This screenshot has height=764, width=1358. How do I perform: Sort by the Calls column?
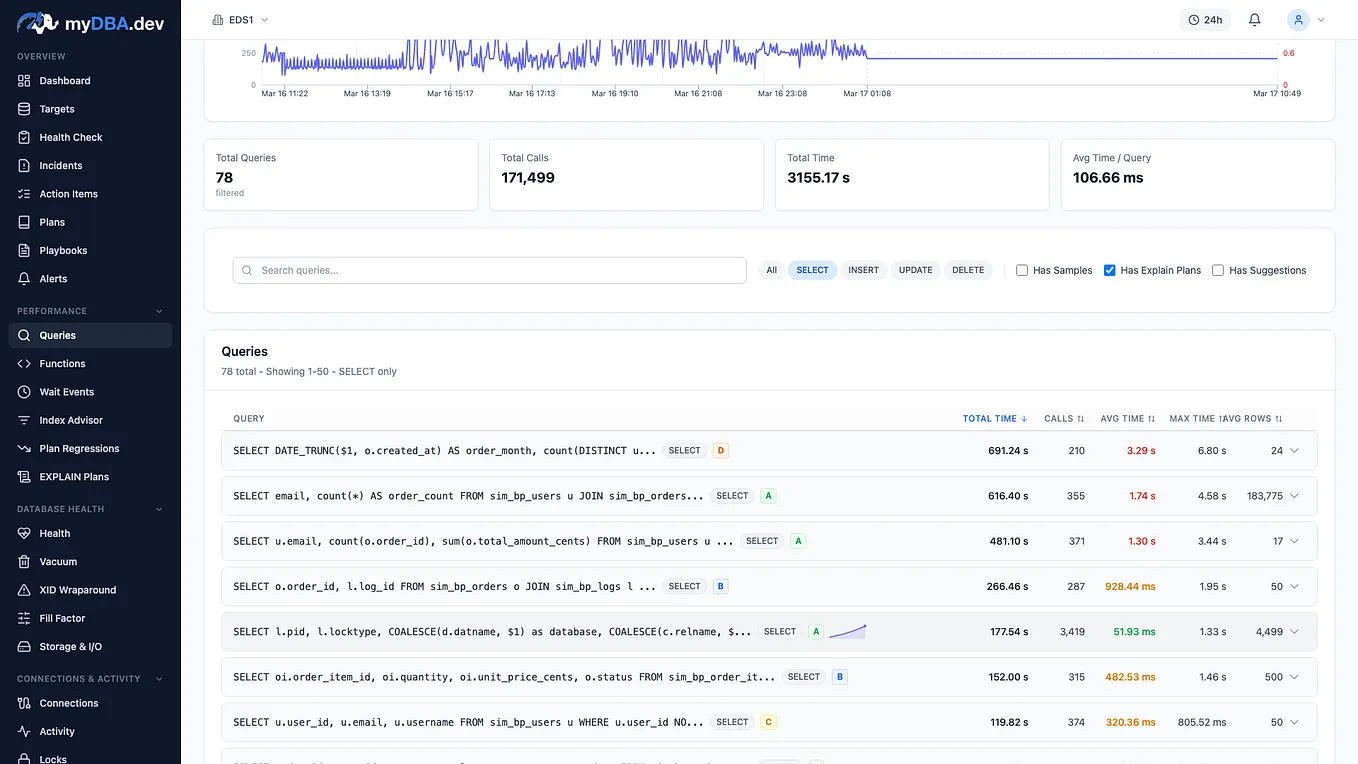point(1064,419)
